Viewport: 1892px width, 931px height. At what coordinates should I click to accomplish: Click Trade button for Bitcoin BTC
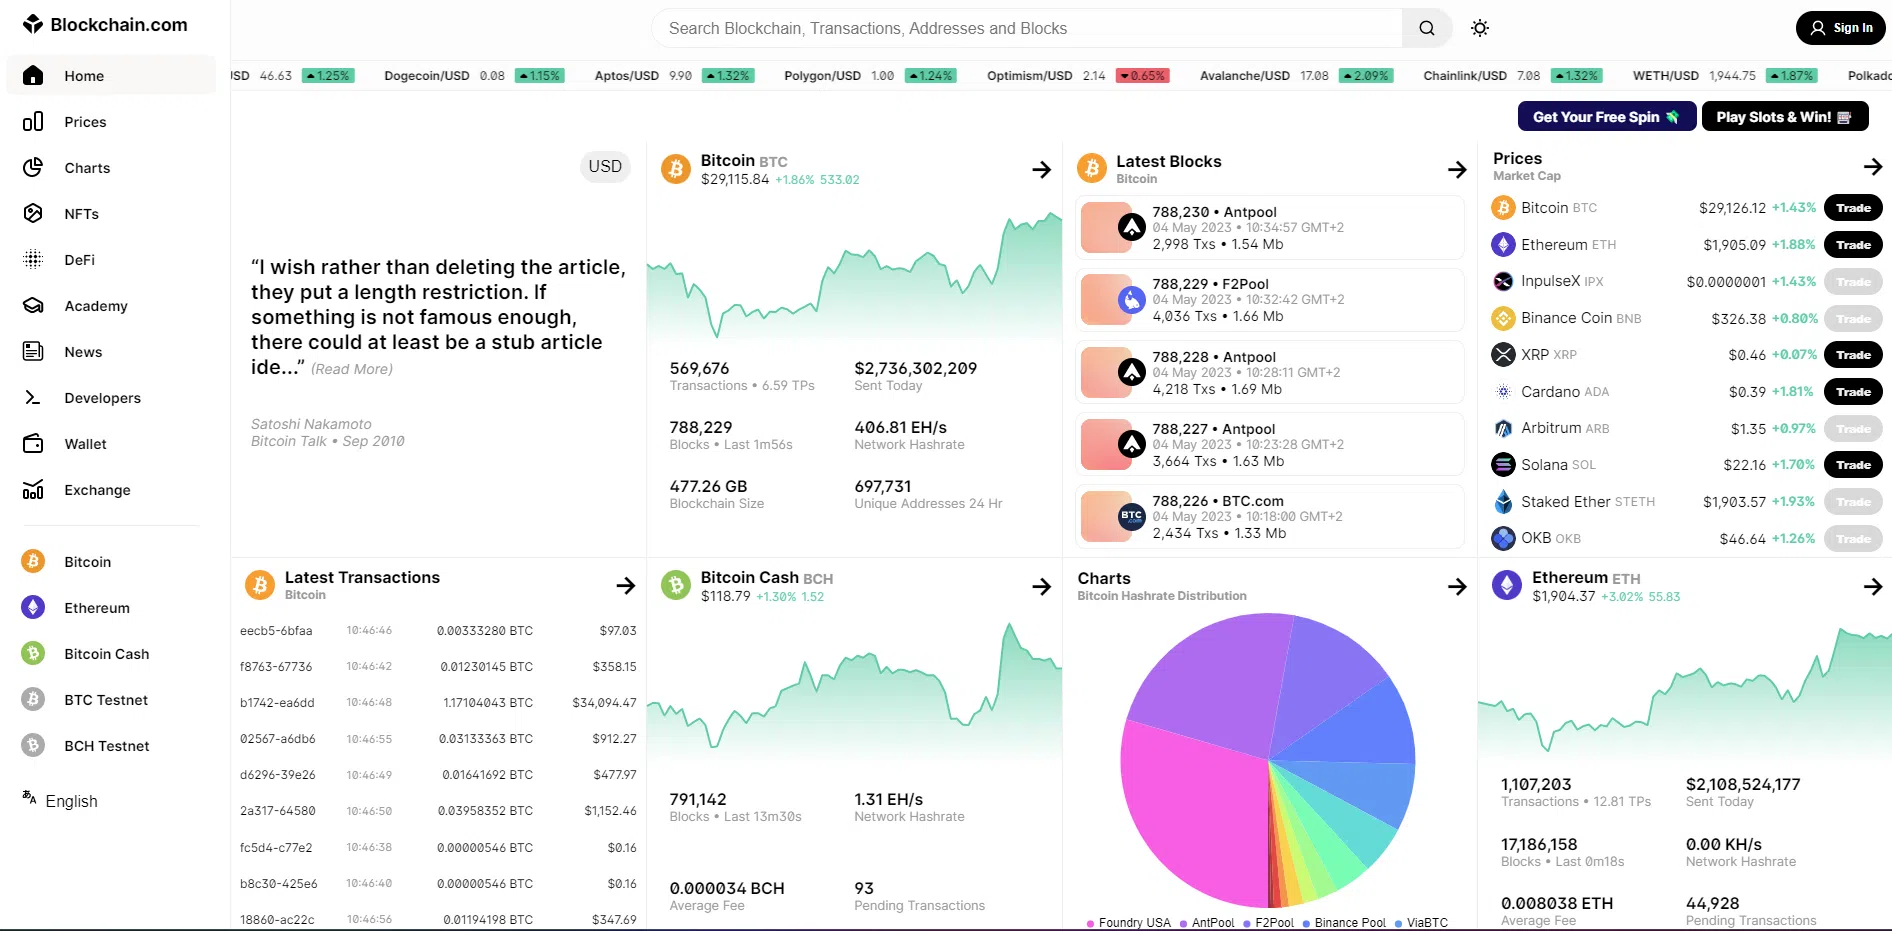(x=1853, y=208)
